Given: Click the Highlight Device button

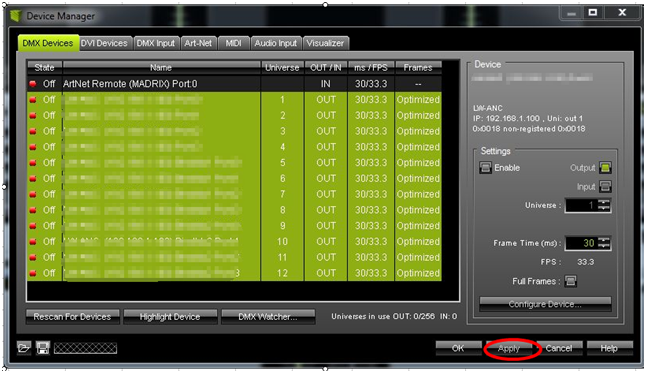Looking at the screenshot, I should coord(170,317).
